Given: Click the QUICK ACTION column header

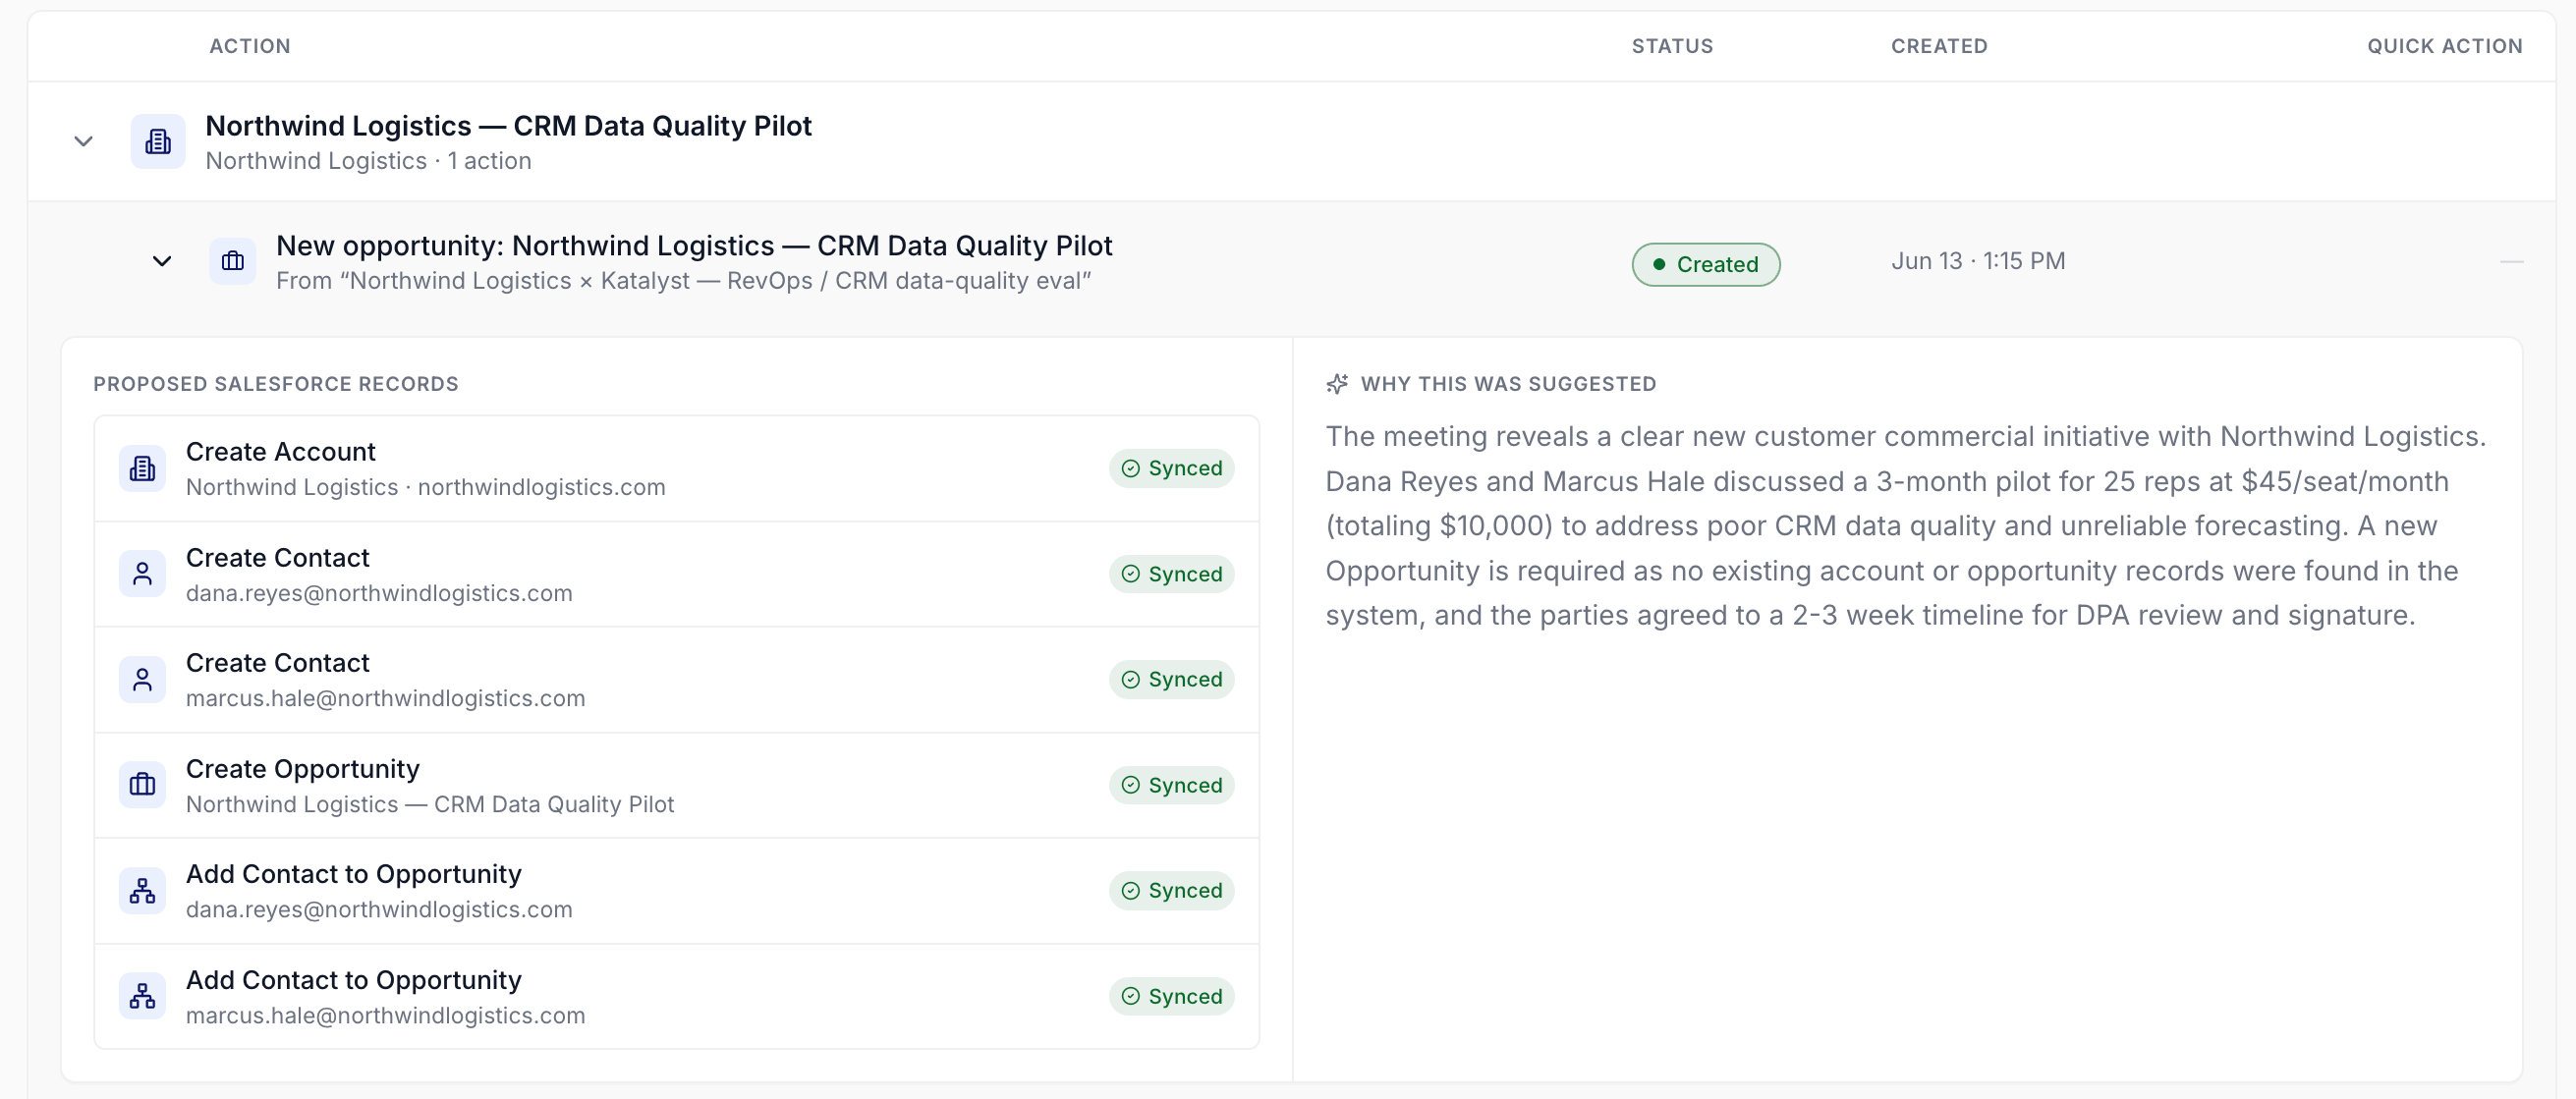Looking at the screenshot, I should [2445, 46].
